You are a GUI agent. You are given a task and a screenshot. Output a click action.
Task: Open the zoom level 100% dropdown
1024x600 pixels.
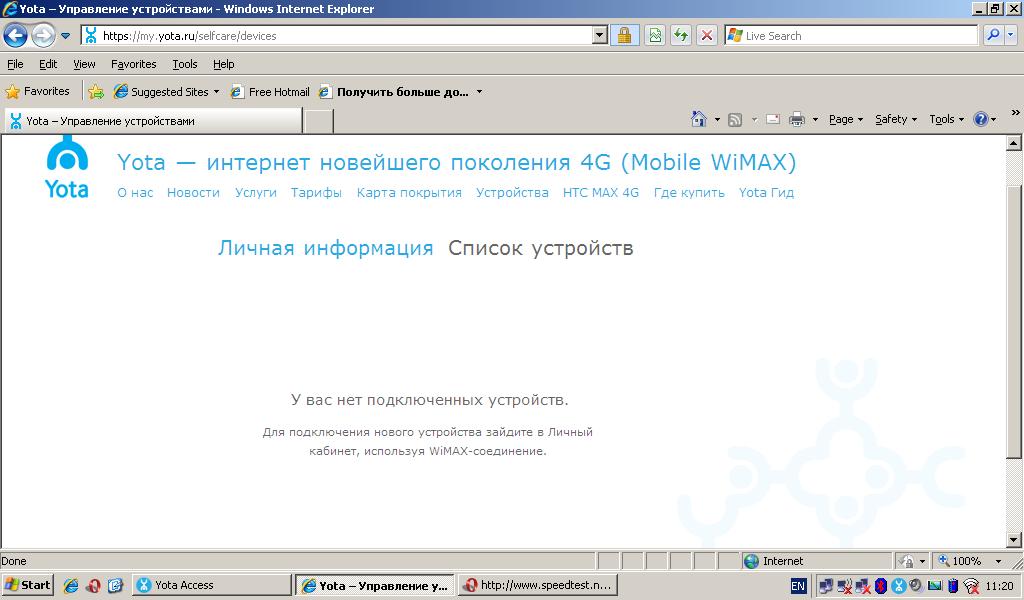click(969, 561)
